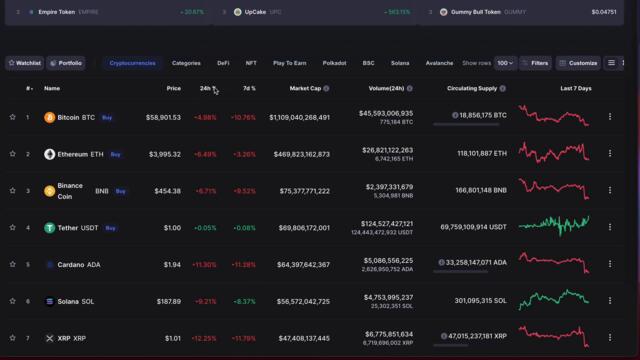Select the BSC tab
Image resolution: width=640 pixels, height=360 pixels.
368,63
